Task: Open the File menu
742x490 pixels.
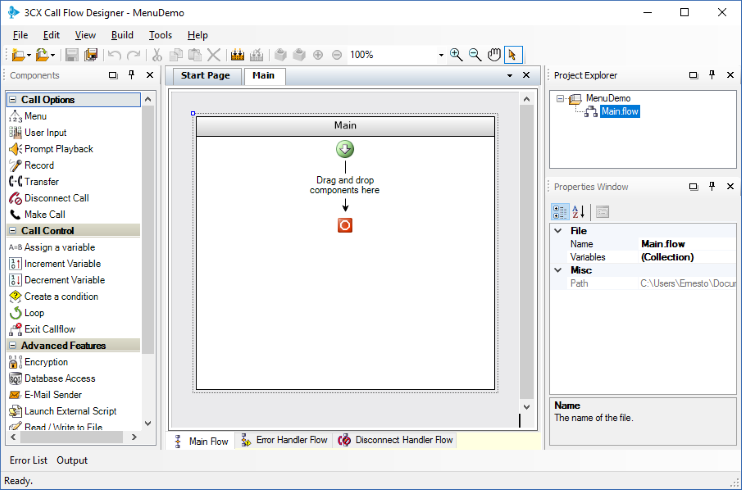Action: point(20,35)
